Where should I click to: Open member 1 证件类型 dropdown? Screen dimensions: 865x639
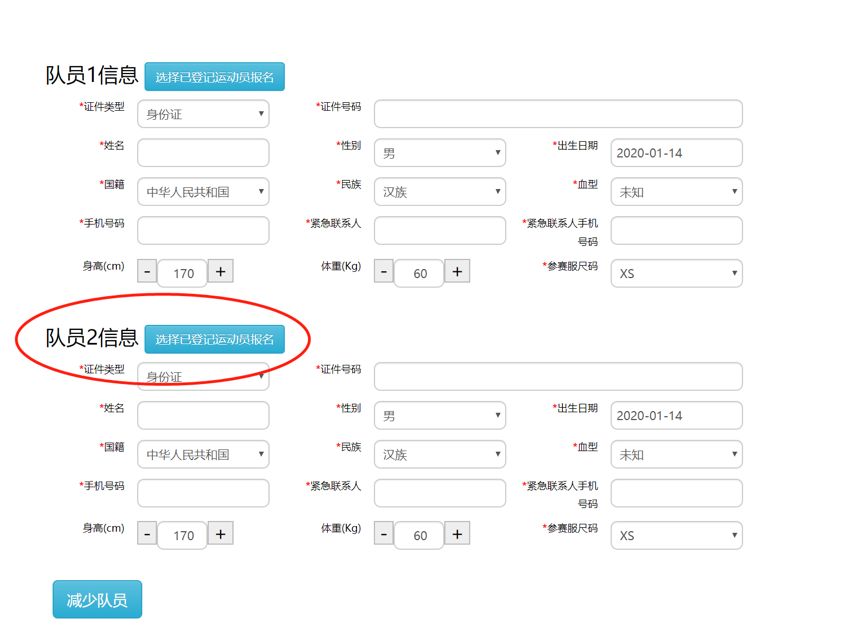pyautogui.click(x=203, y=114)
